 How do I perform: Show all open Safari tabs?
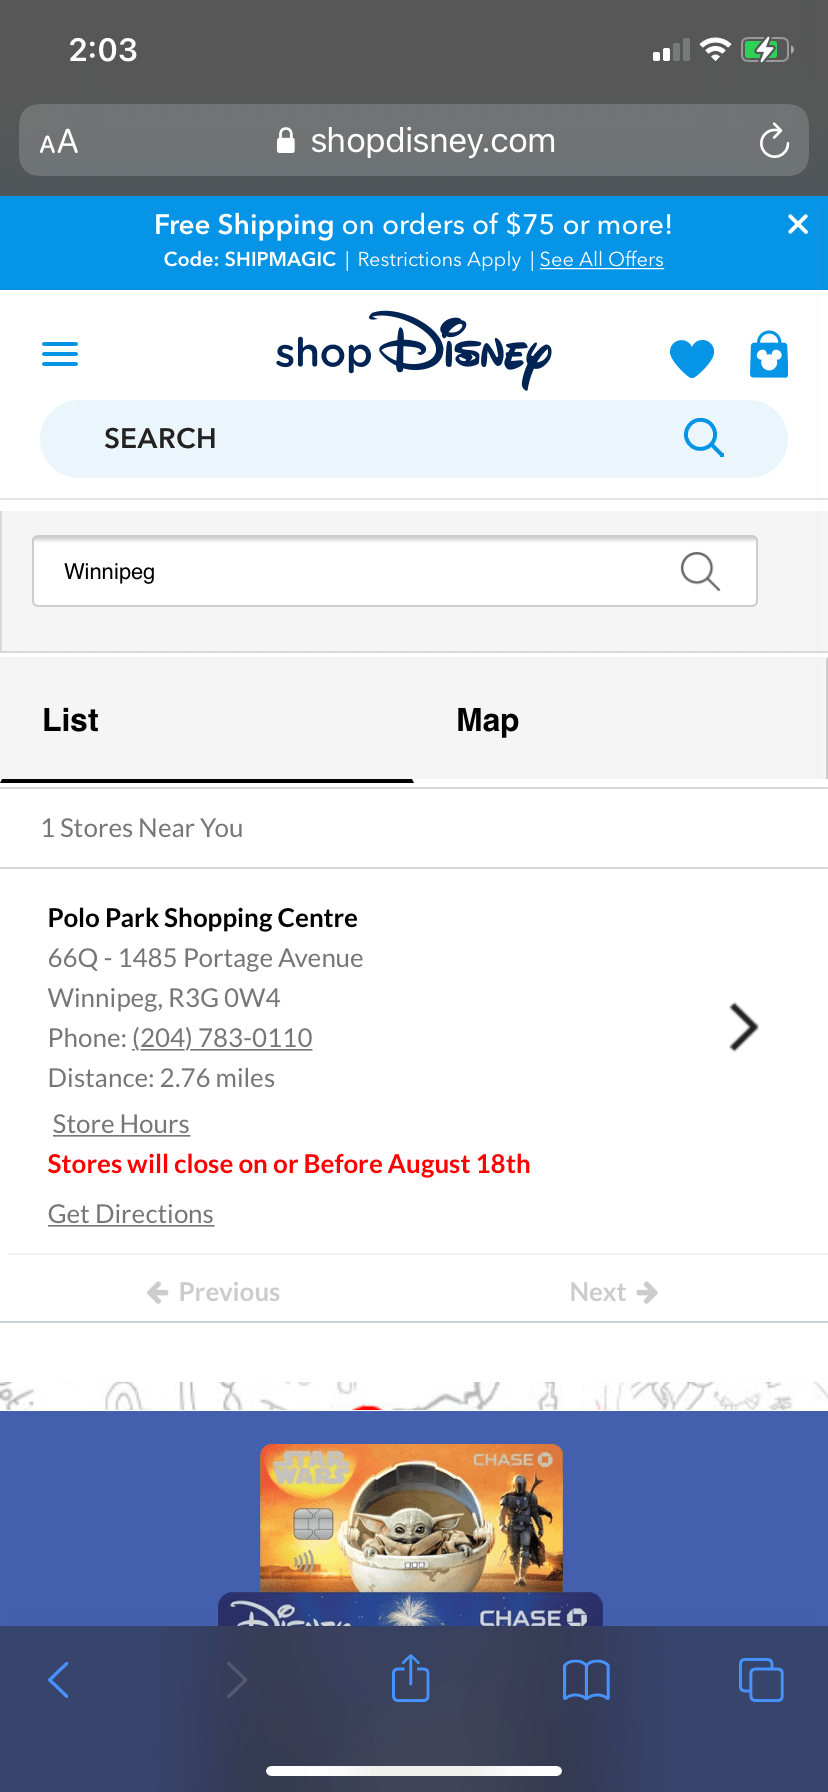760,1680
